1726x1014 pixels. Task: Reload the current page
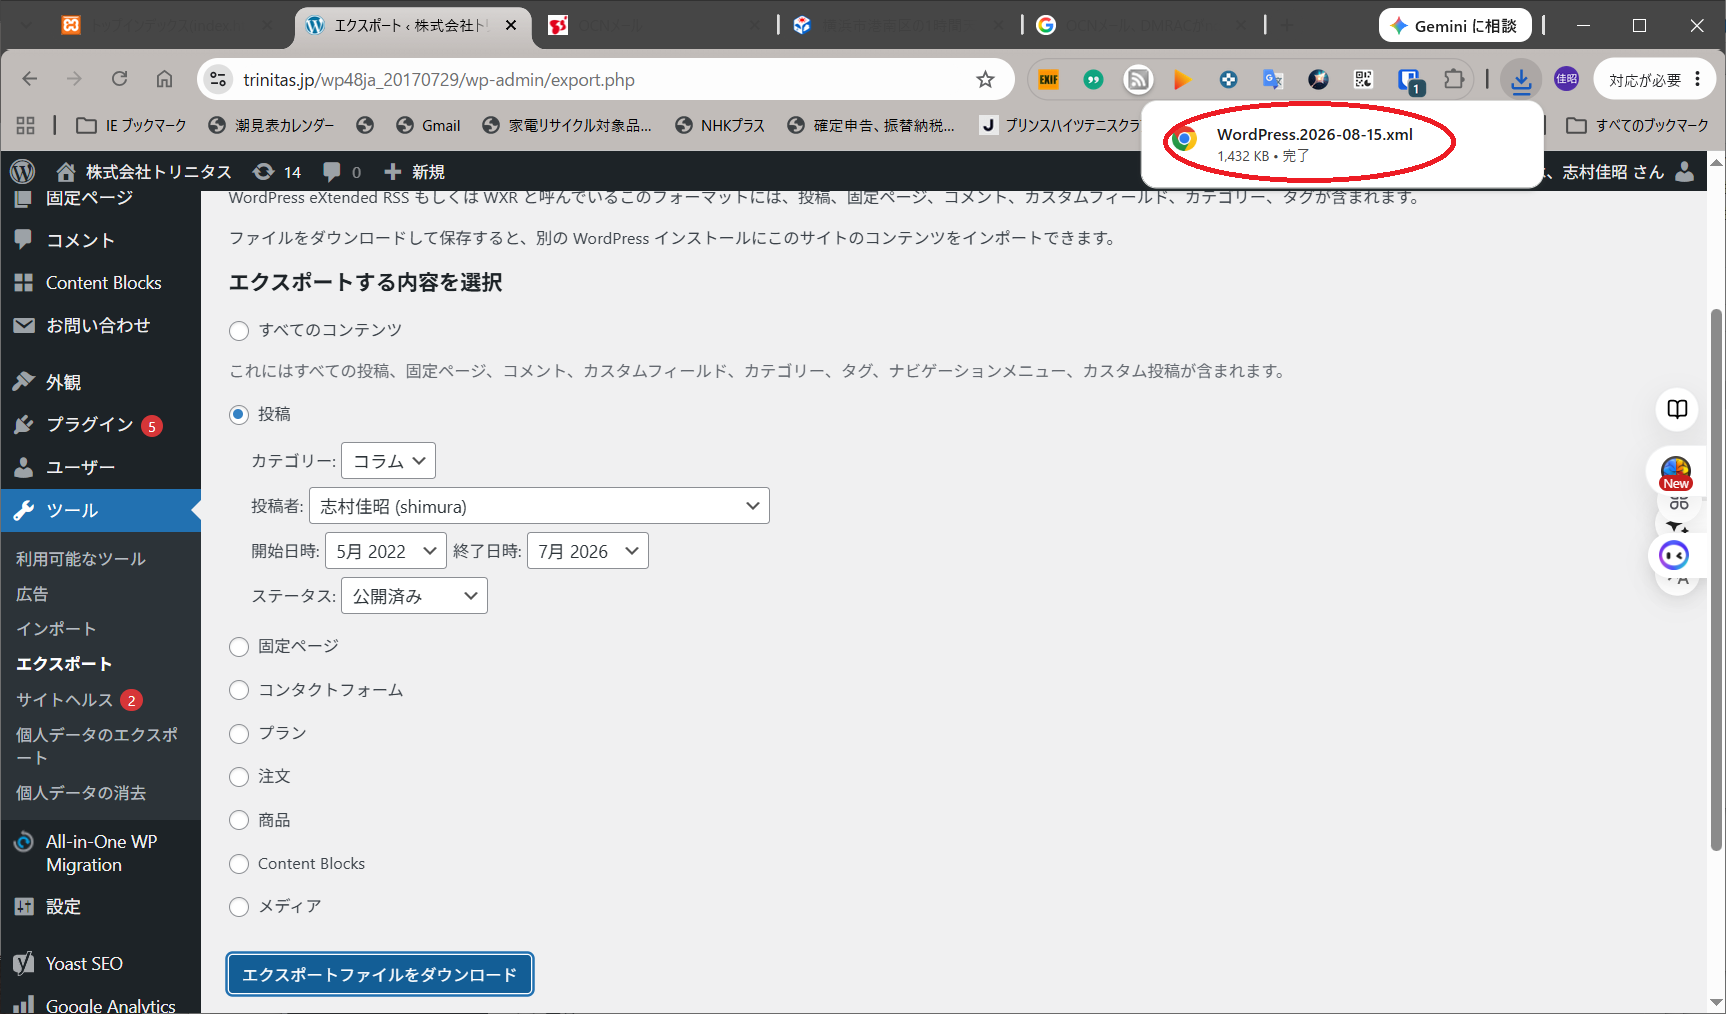tap(119, 79)
